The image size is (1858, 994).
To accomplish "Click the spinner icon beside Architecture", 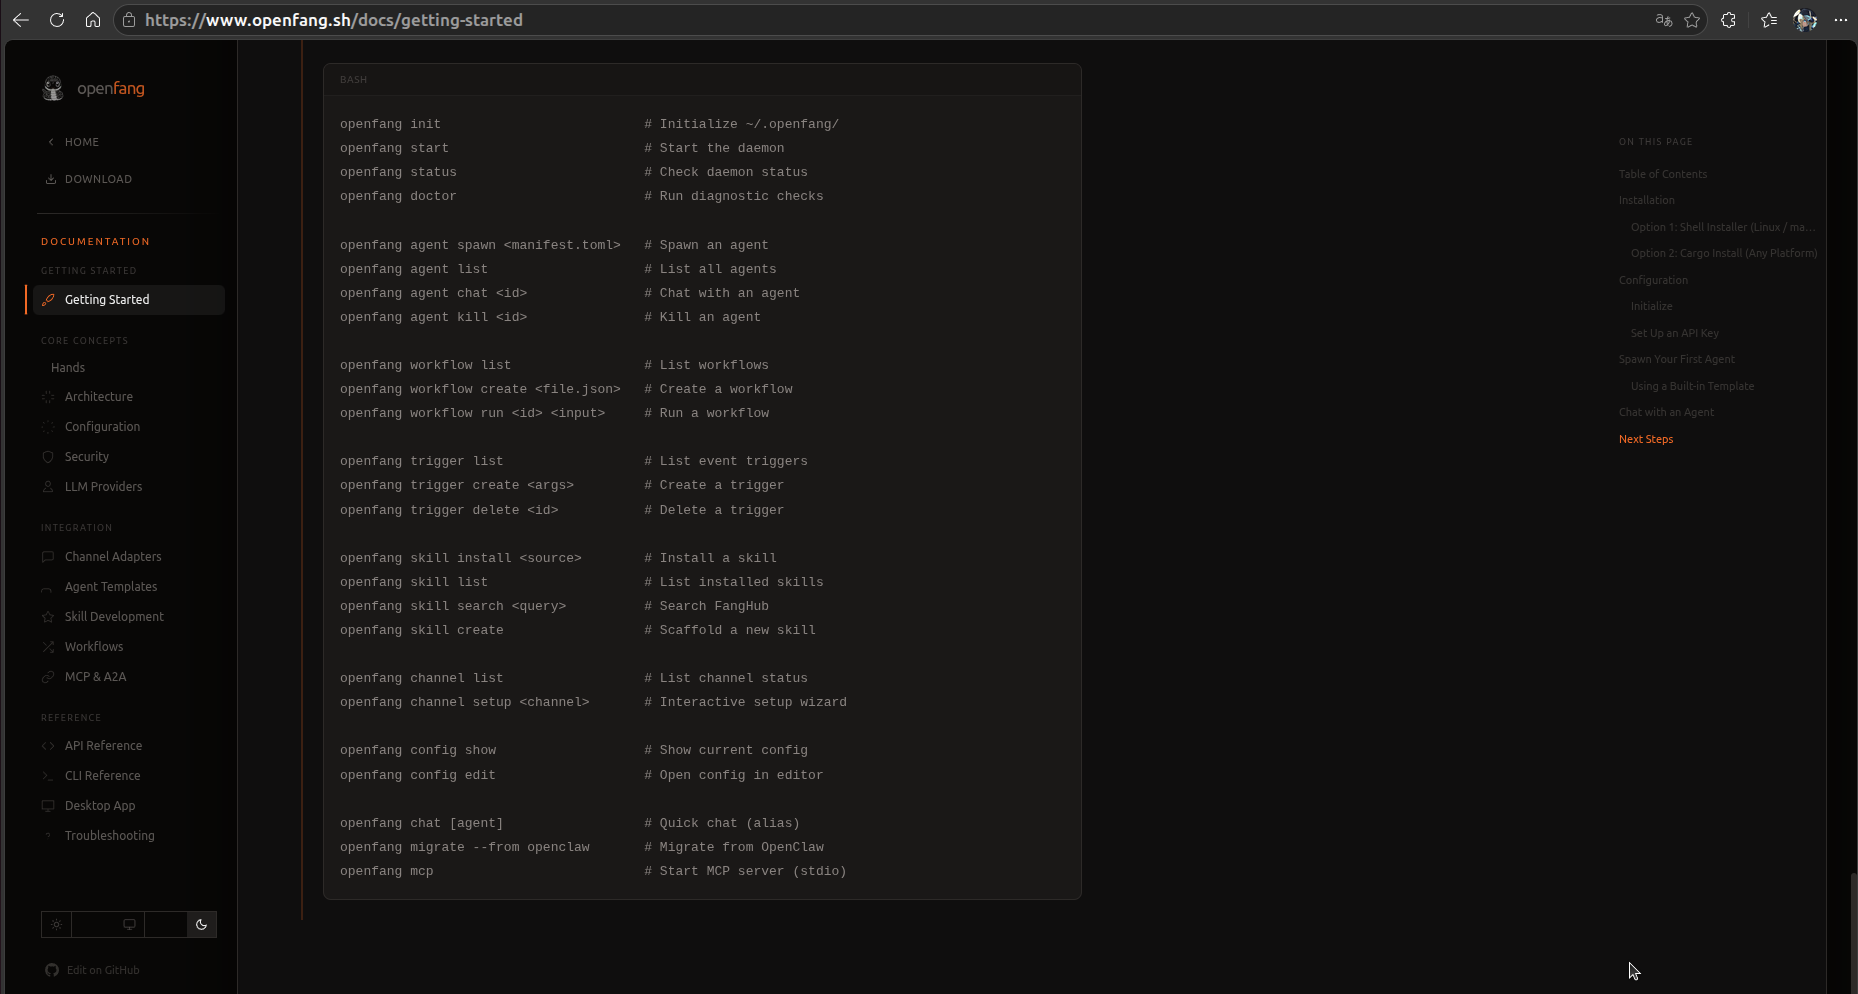I will (48, 397).
